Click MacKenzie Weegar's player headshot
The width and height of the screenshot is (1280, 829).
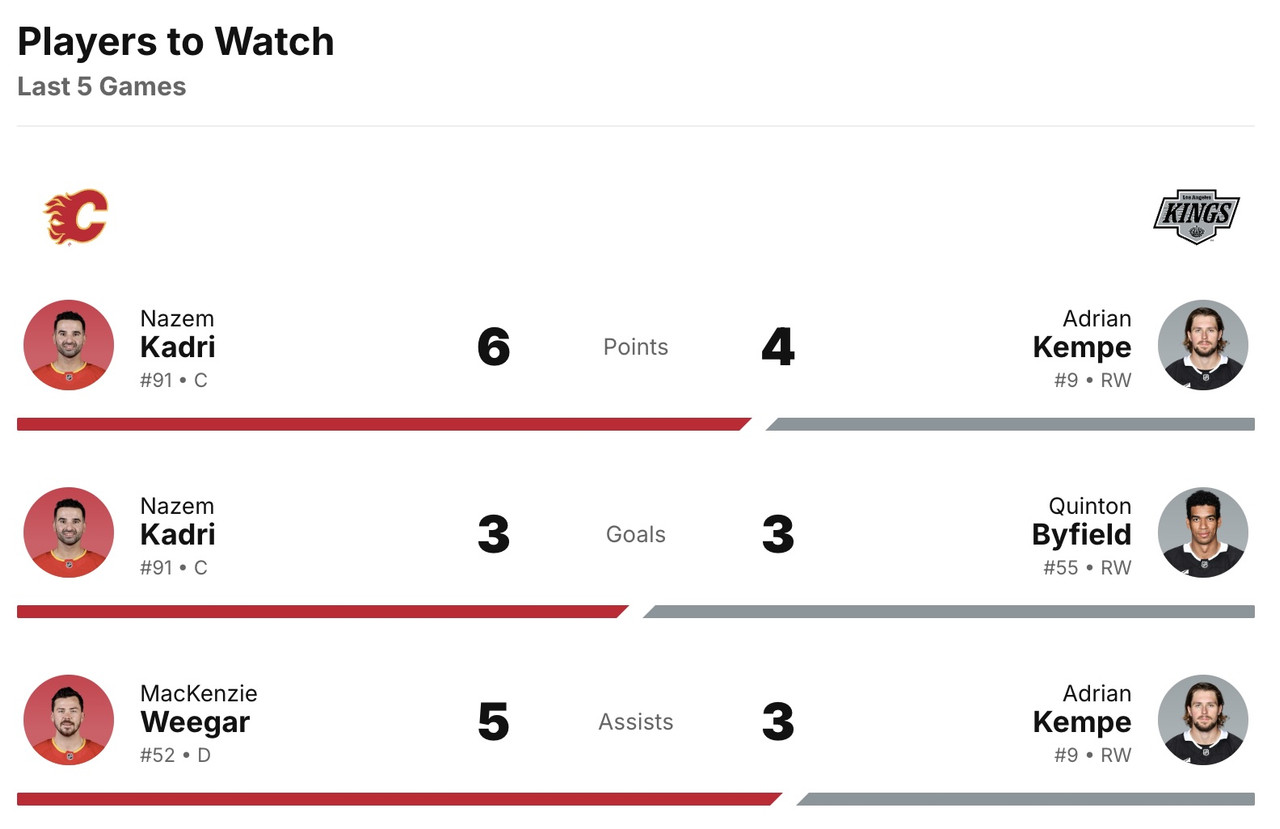tap(68, 720)
